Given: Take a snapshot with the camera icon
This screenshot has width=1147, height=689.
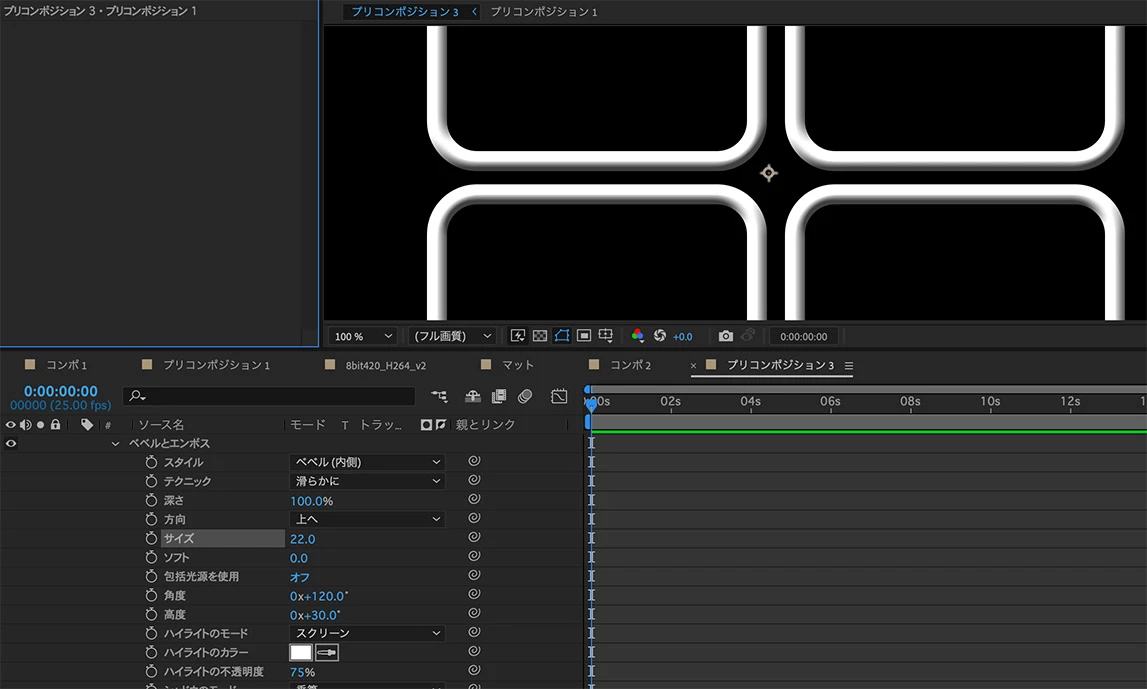Looking at the screenshot, I should coord(726,336).
